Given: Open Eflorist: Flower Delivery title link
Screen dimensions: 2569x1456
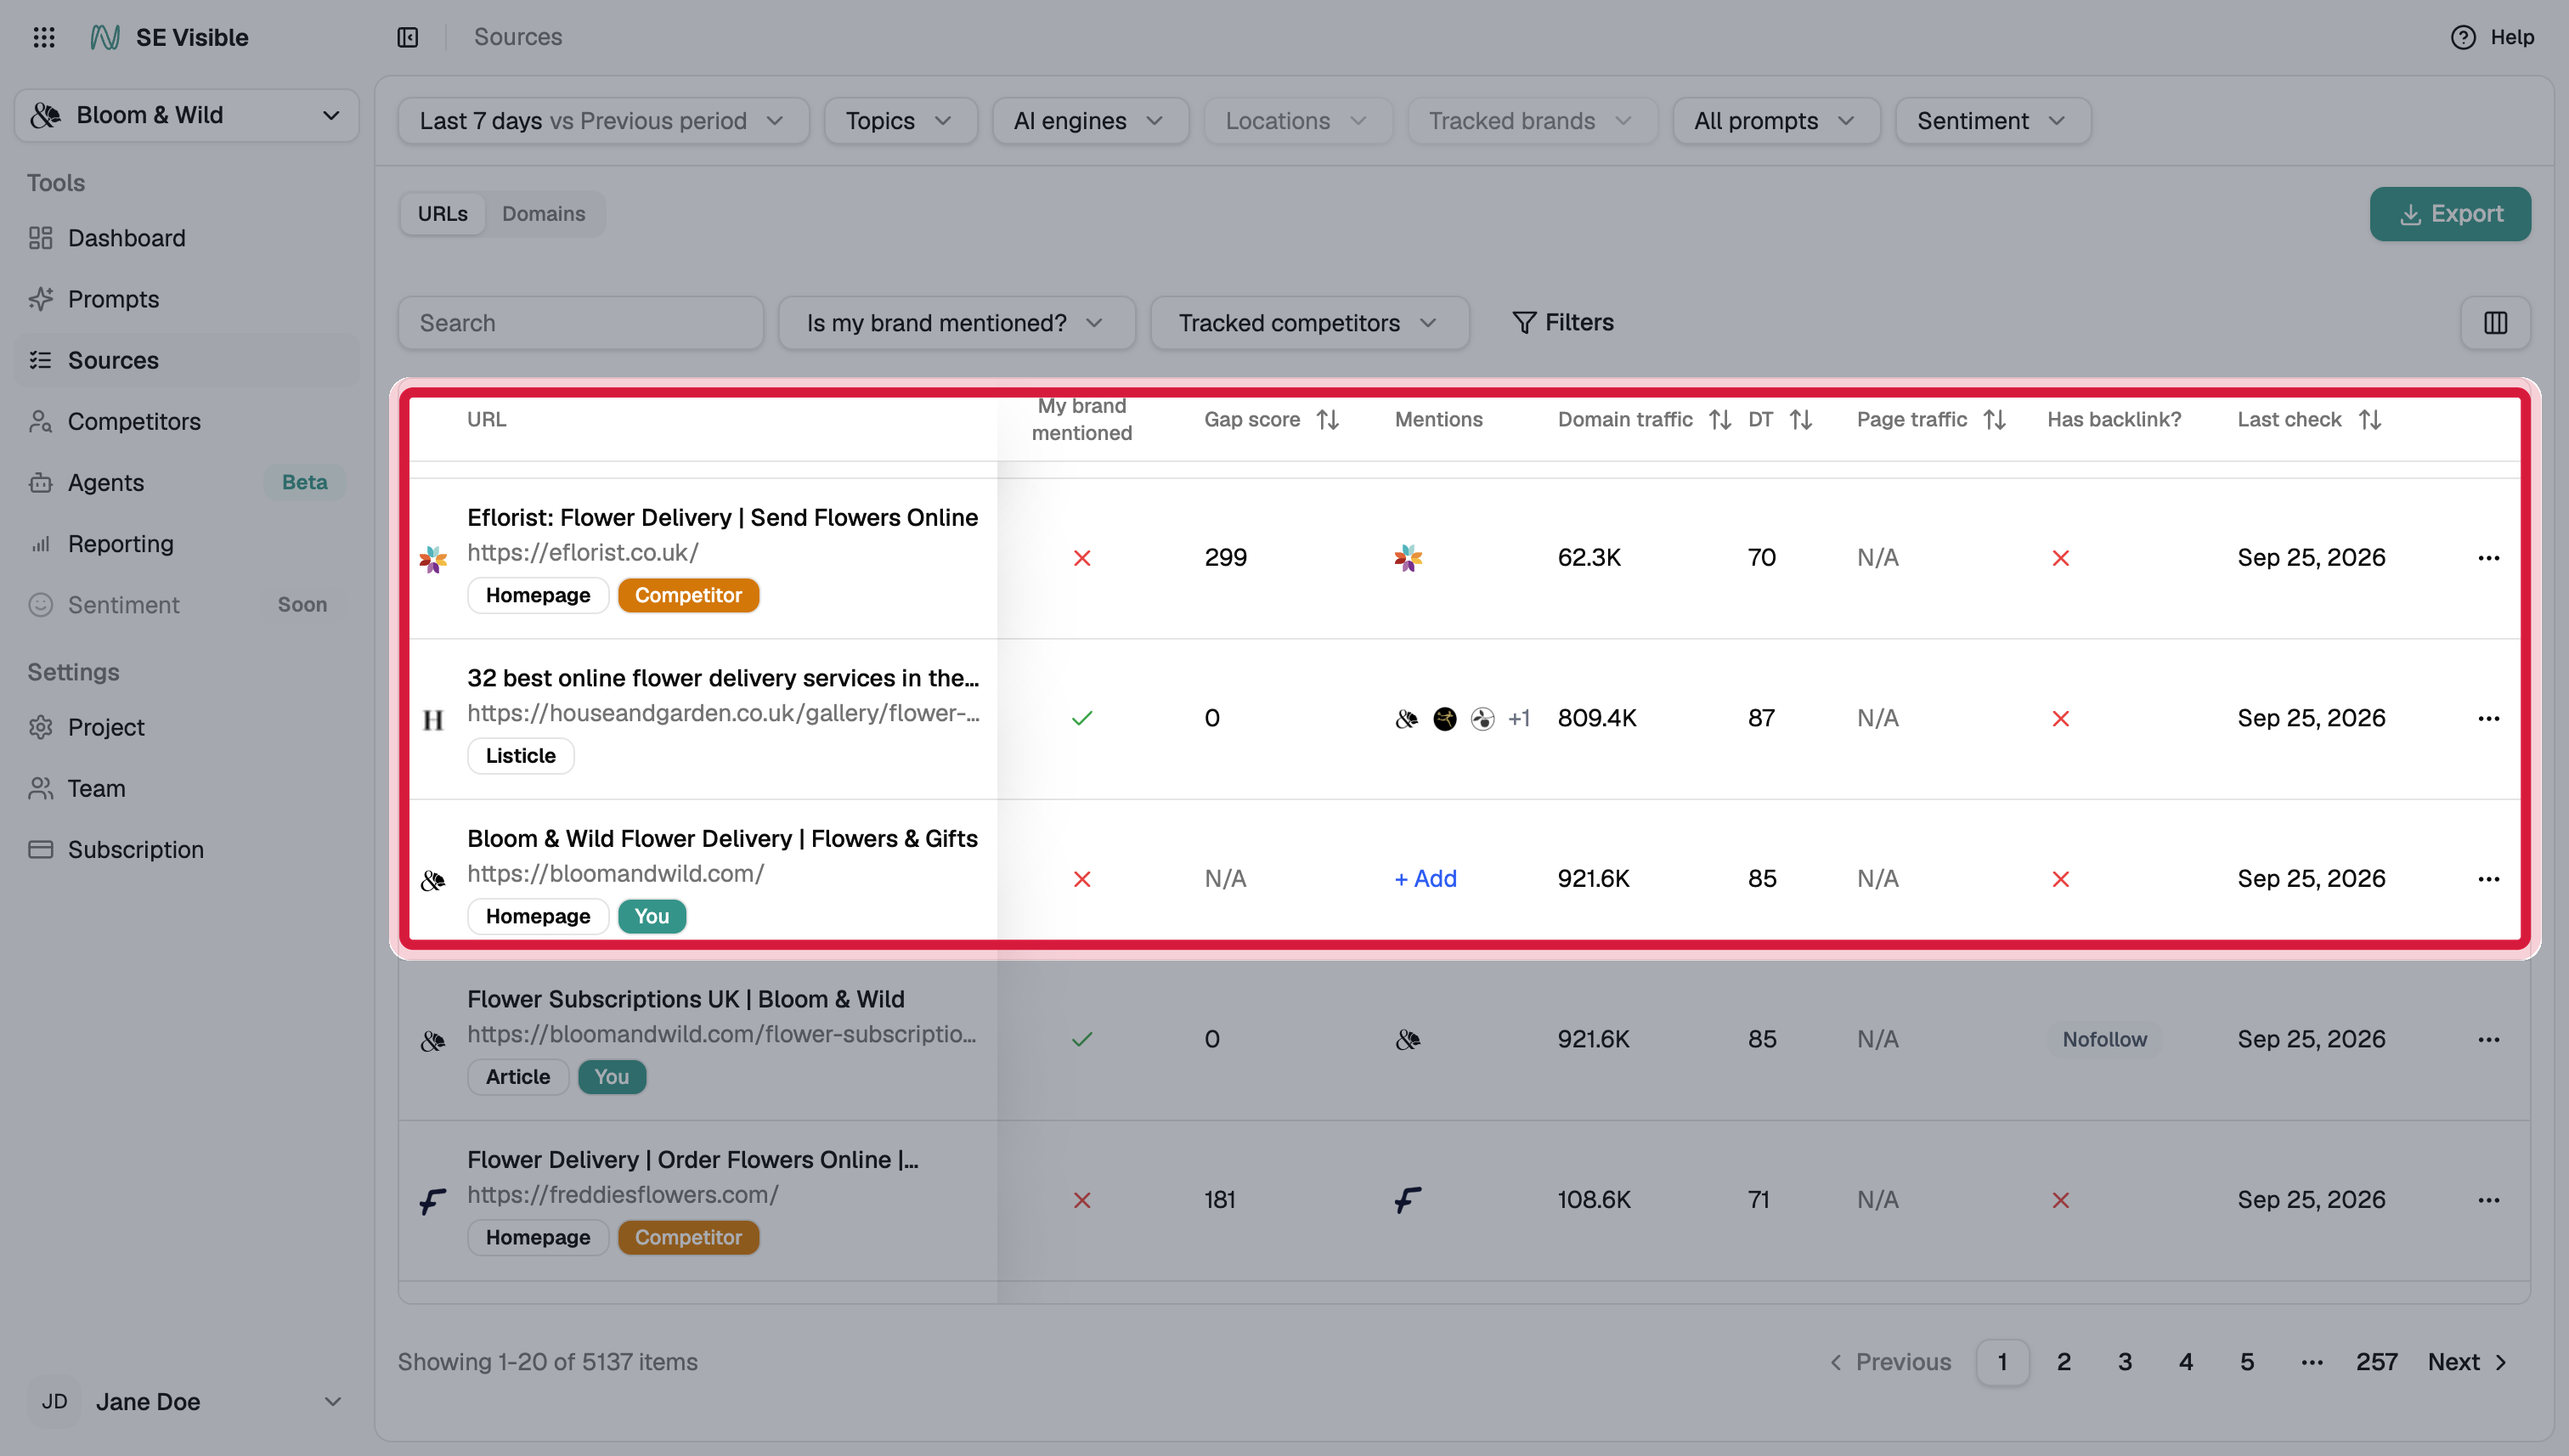Looking at the screenshot, I should point(722,517).
